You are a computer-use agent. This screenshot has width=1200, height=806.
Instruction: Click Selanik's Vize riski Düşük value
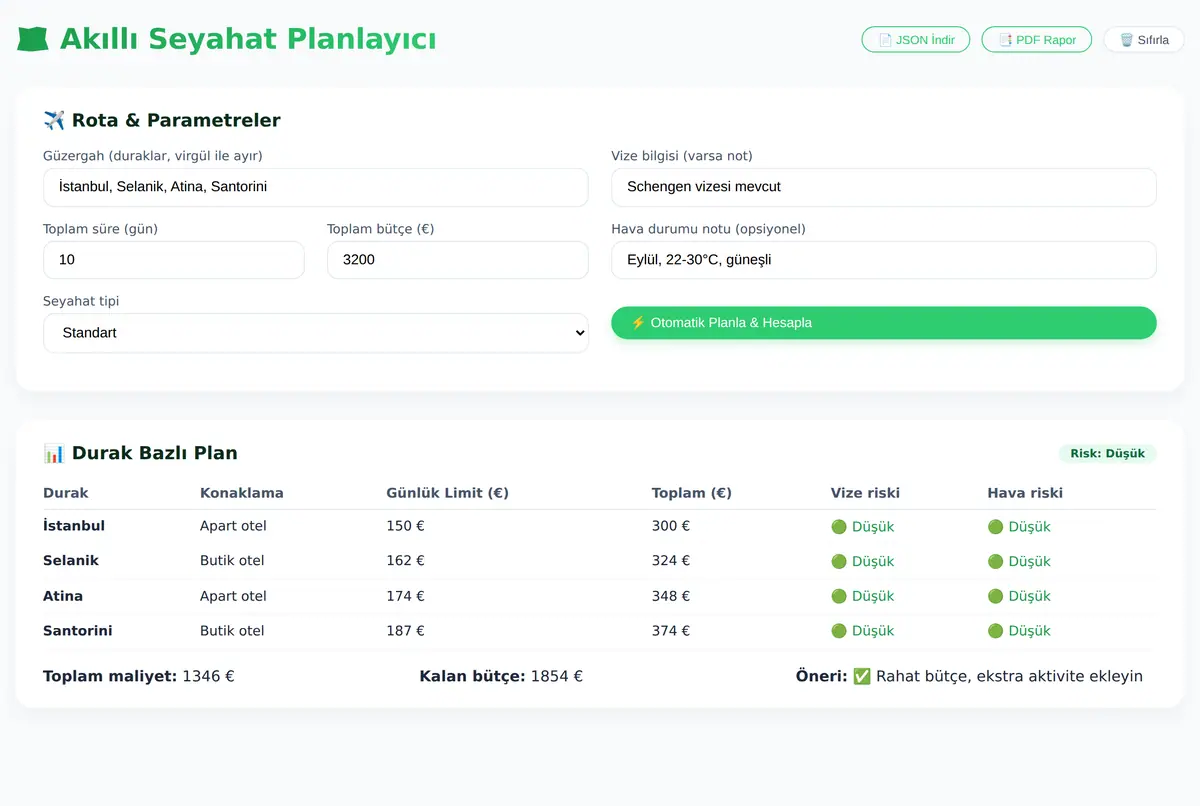click(x=863, y=562)
